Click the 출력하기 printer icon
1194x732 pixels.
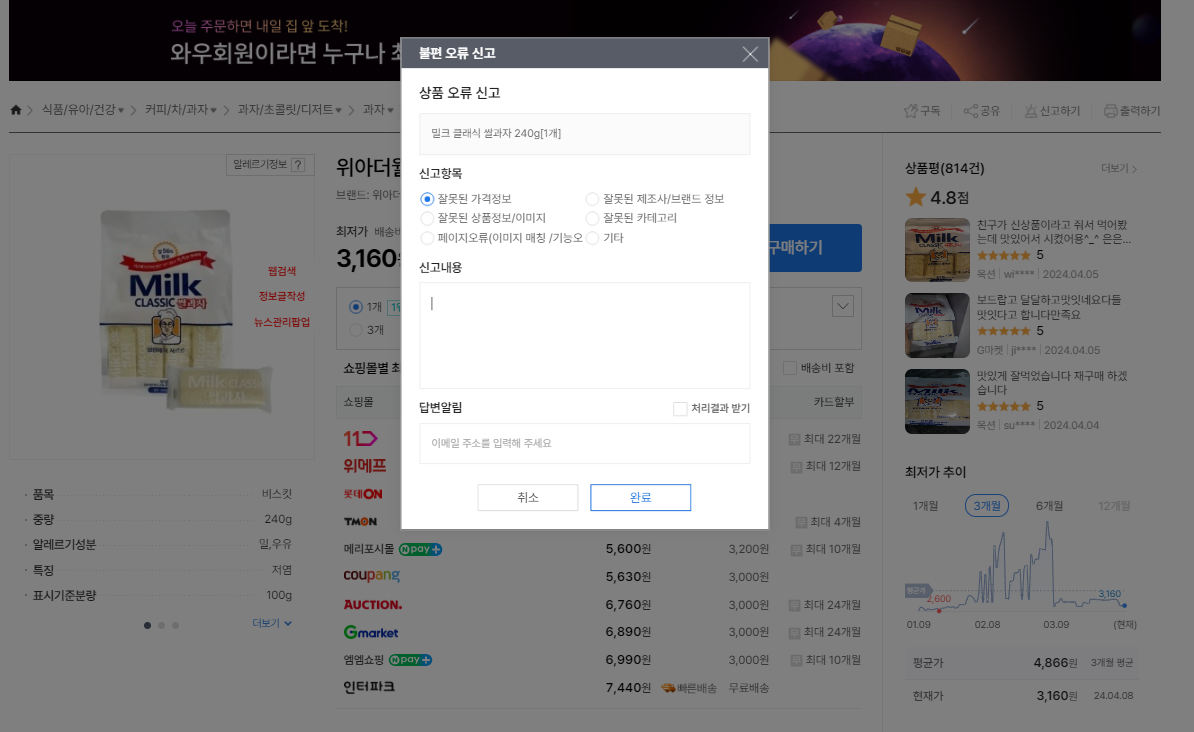tap(1110, 111)
